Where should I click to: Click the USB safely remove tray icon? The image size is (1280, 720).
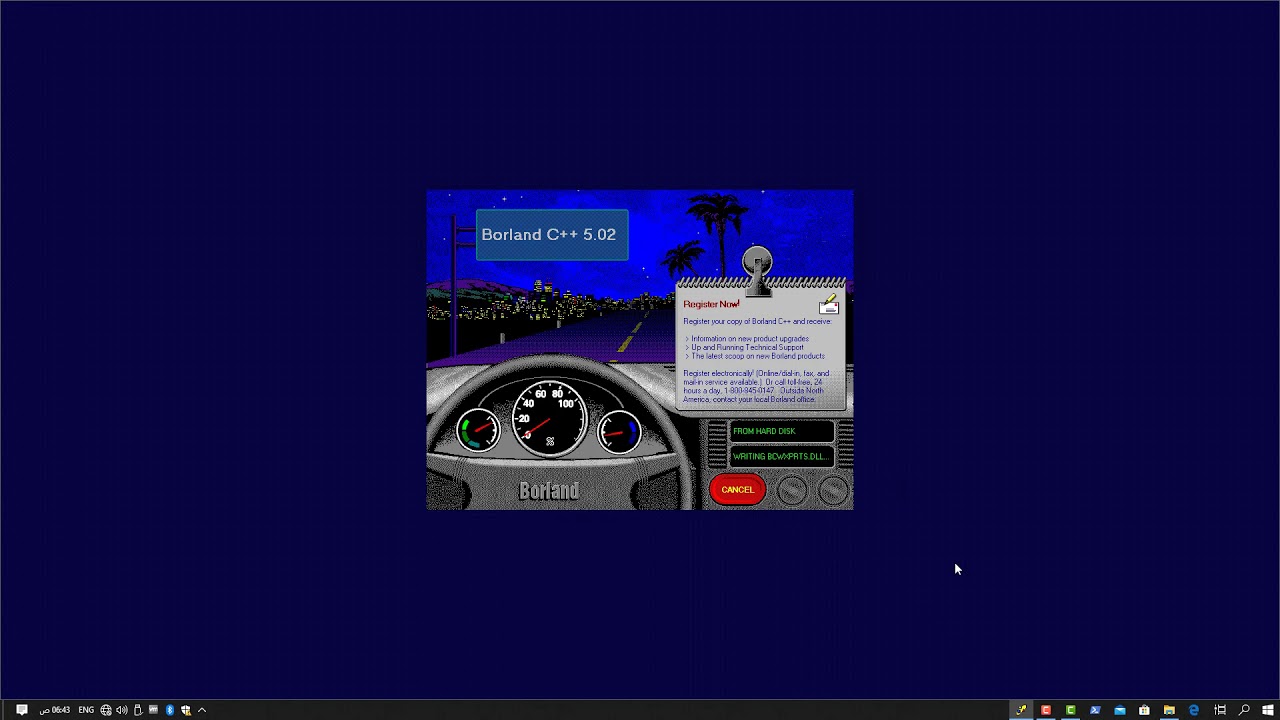click(138, 710)
